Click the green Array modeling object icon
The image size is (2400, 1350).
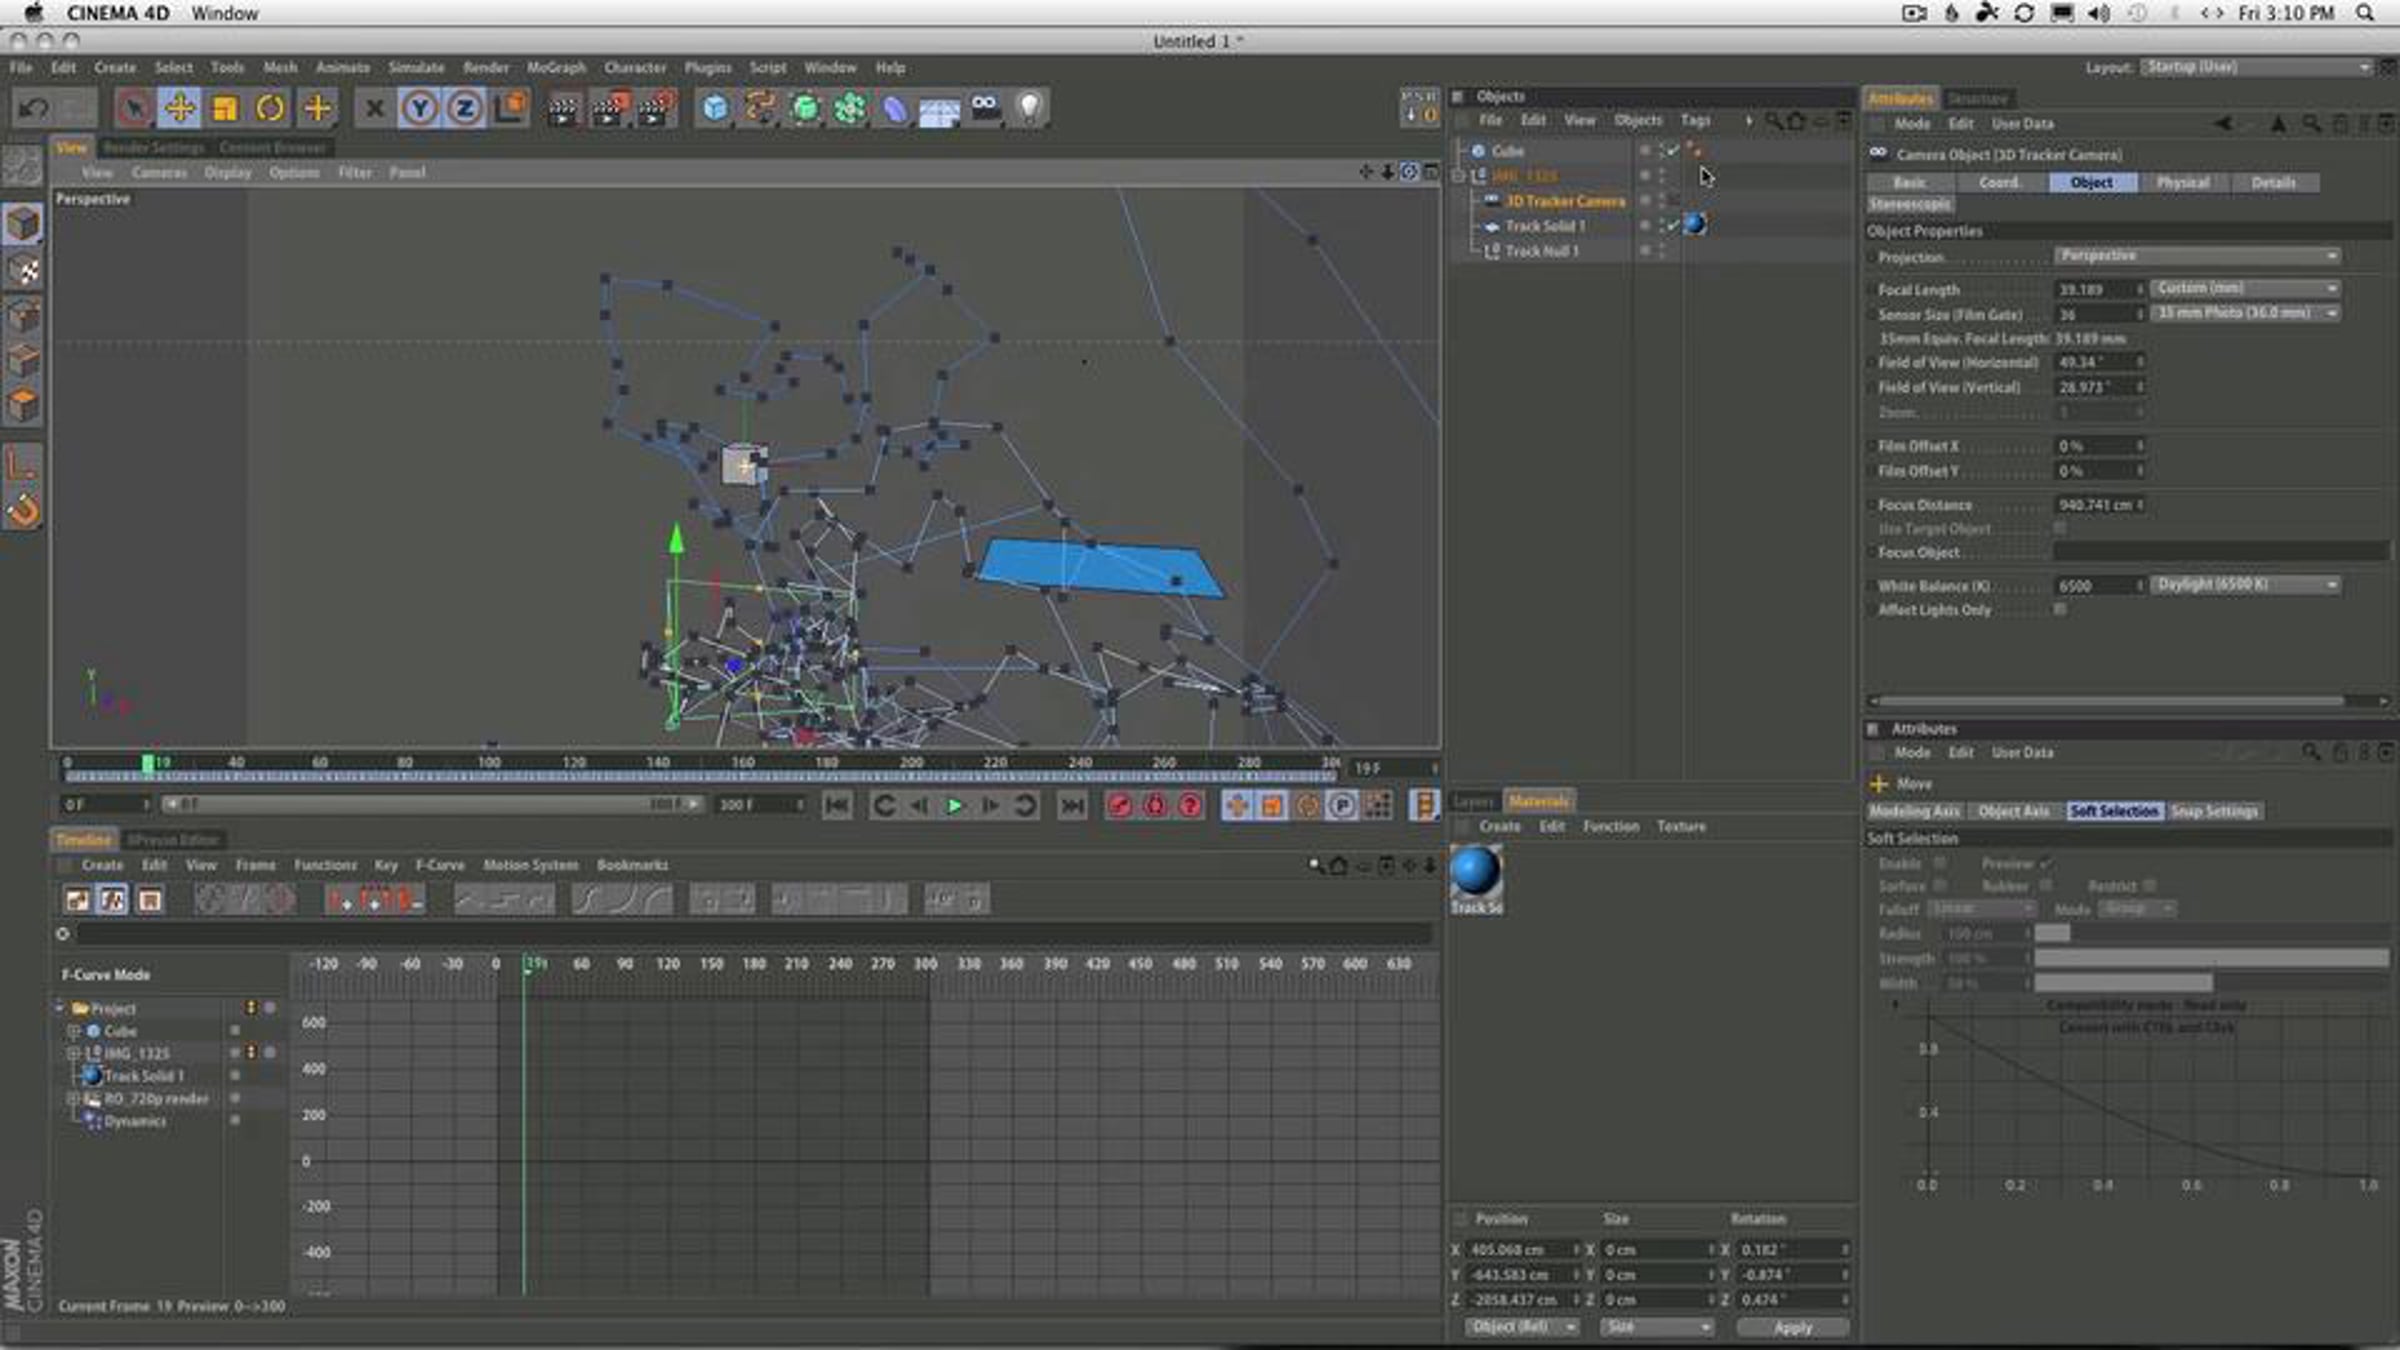pos(850,108)
